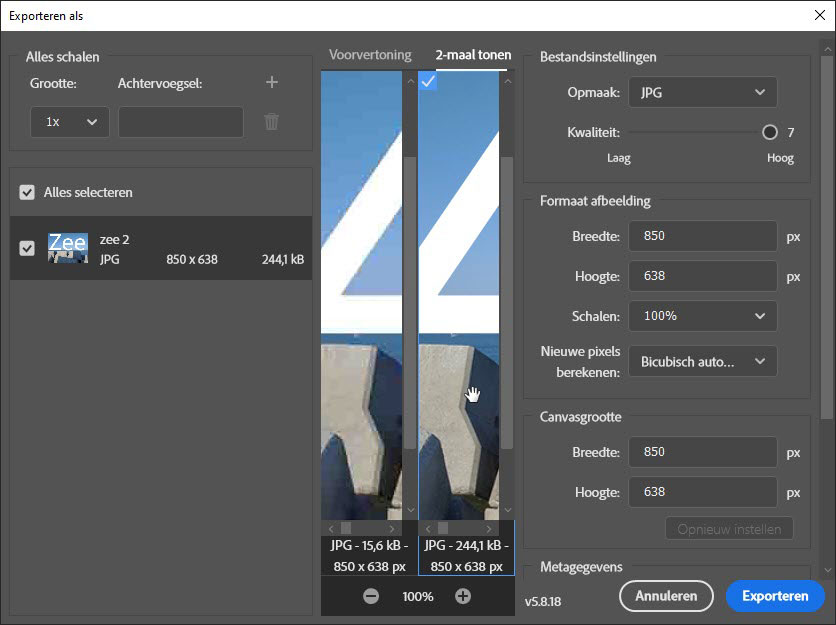Switch to the 2-maal tonen tab
836x625 pixels.
[473, 55]
